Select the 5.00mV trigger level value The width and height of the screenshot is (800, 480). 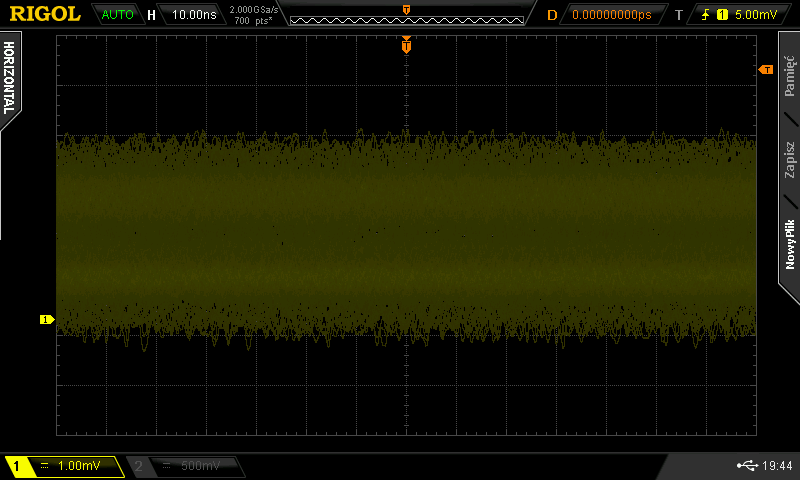pyautogui.click(x=756, y=14)
